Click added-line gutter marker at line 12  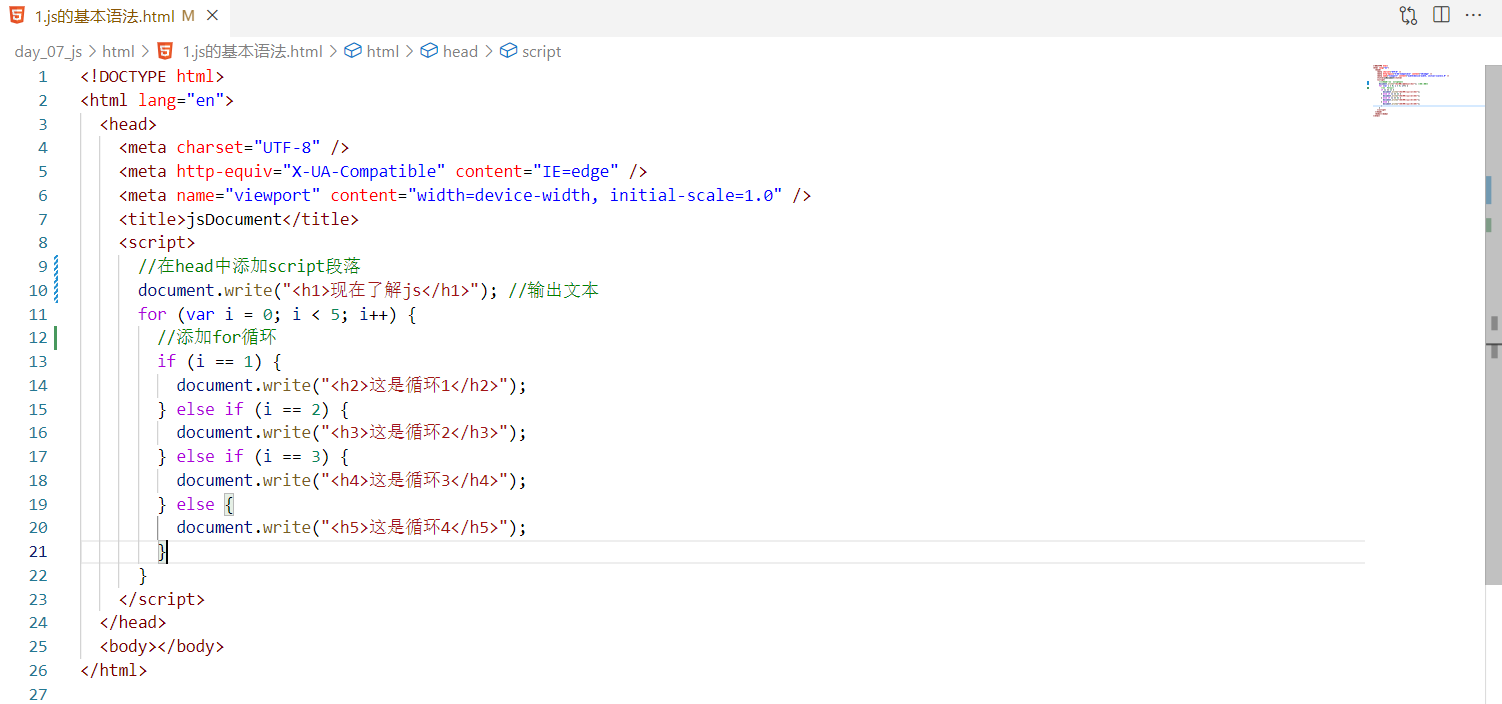(x=56, y=338)
